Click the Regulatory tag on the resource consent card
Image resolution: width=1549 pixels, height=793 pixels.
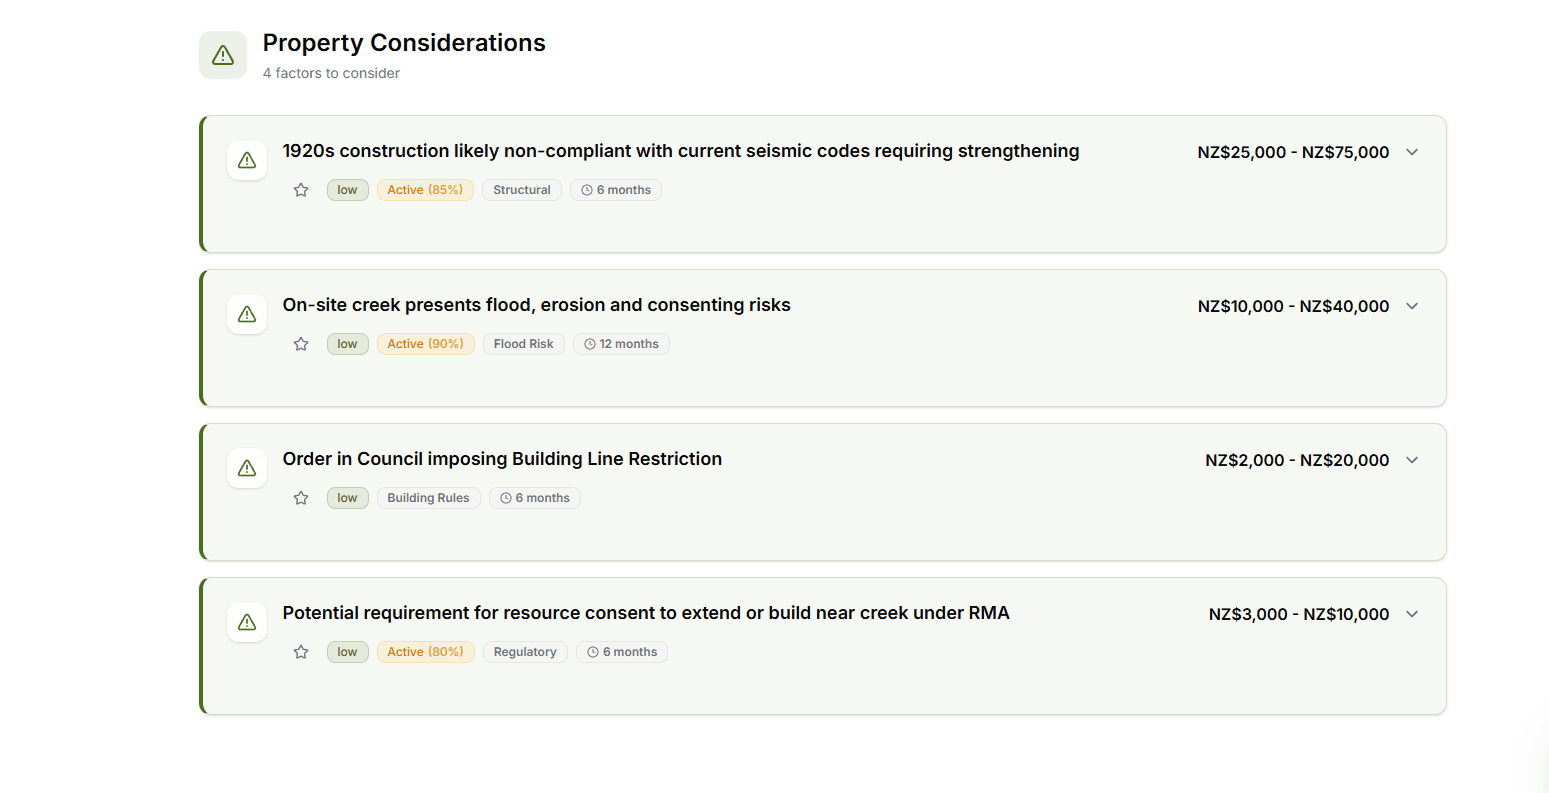525,651
